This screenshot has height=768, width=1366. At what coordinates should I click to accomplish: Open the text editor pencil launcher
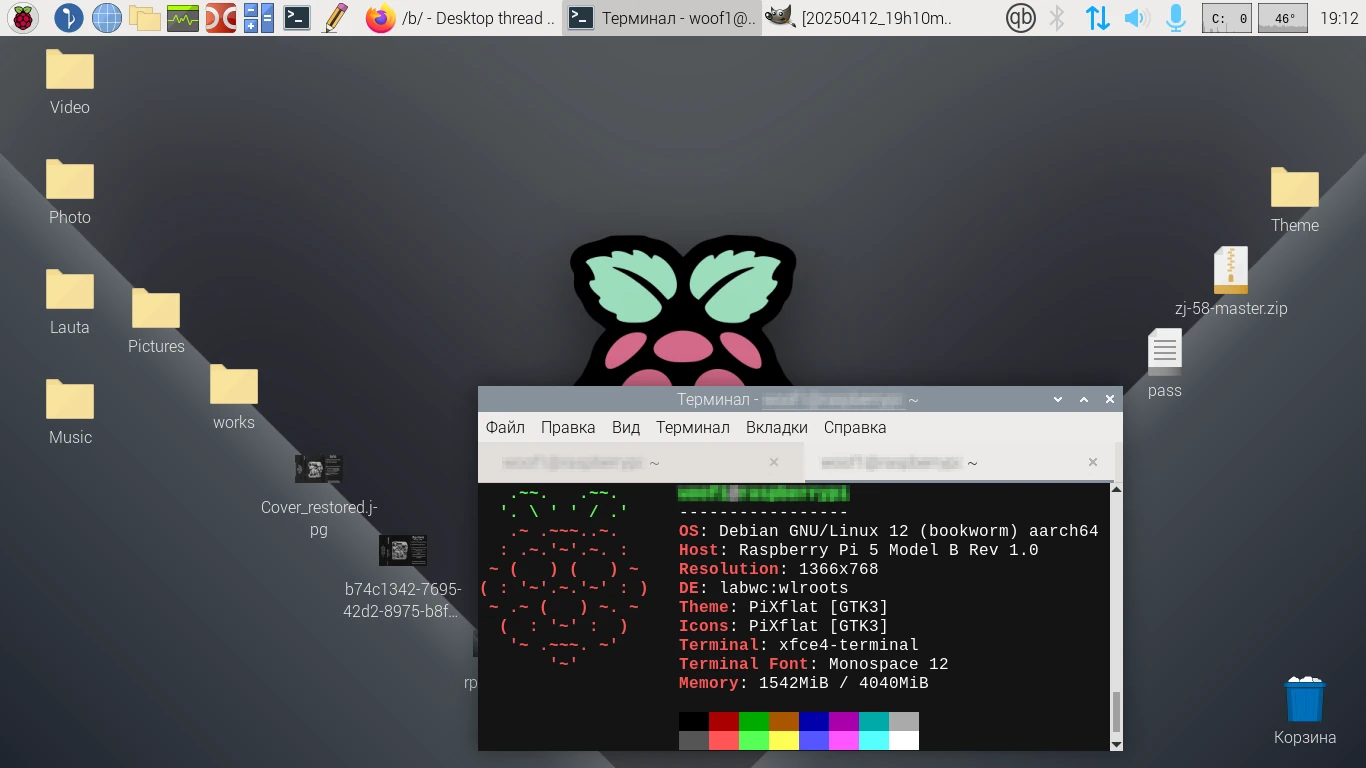tap(336, 18)
